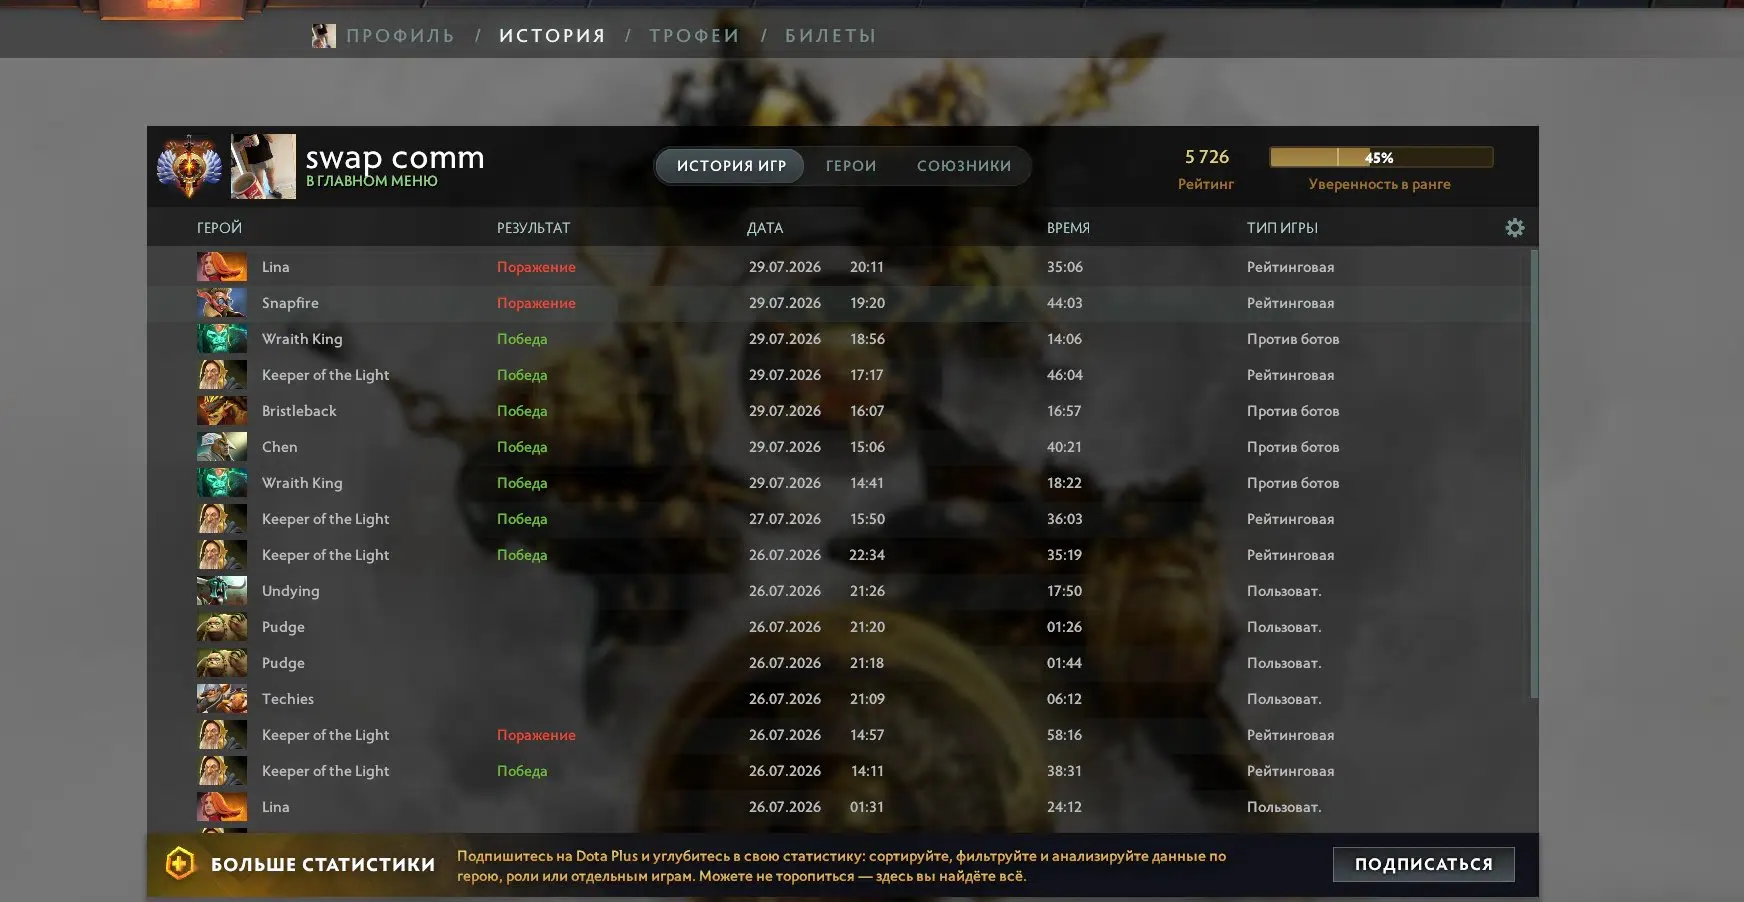Click the ПОДПИСАТЬСЯ button
This screenshot has width=1744, height=902.
1423,864
